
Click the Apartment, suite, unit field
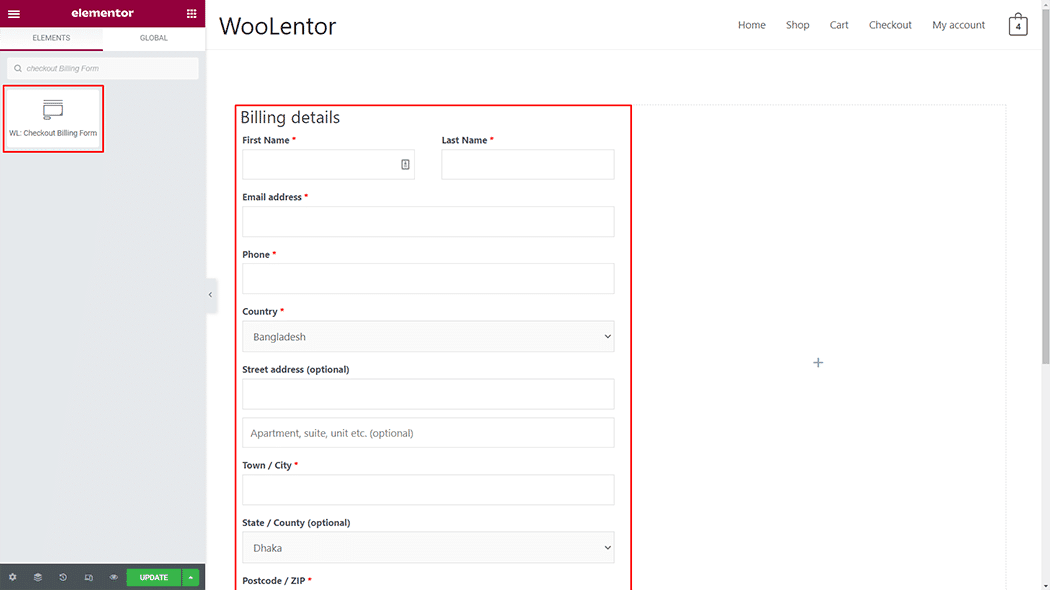point(428,433)
